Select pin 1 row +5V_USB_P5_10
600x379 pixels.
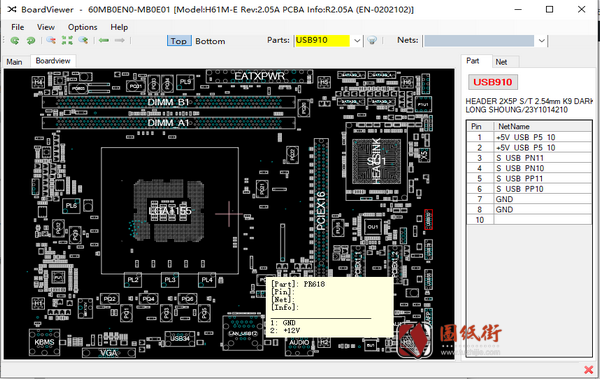[529, 137]
